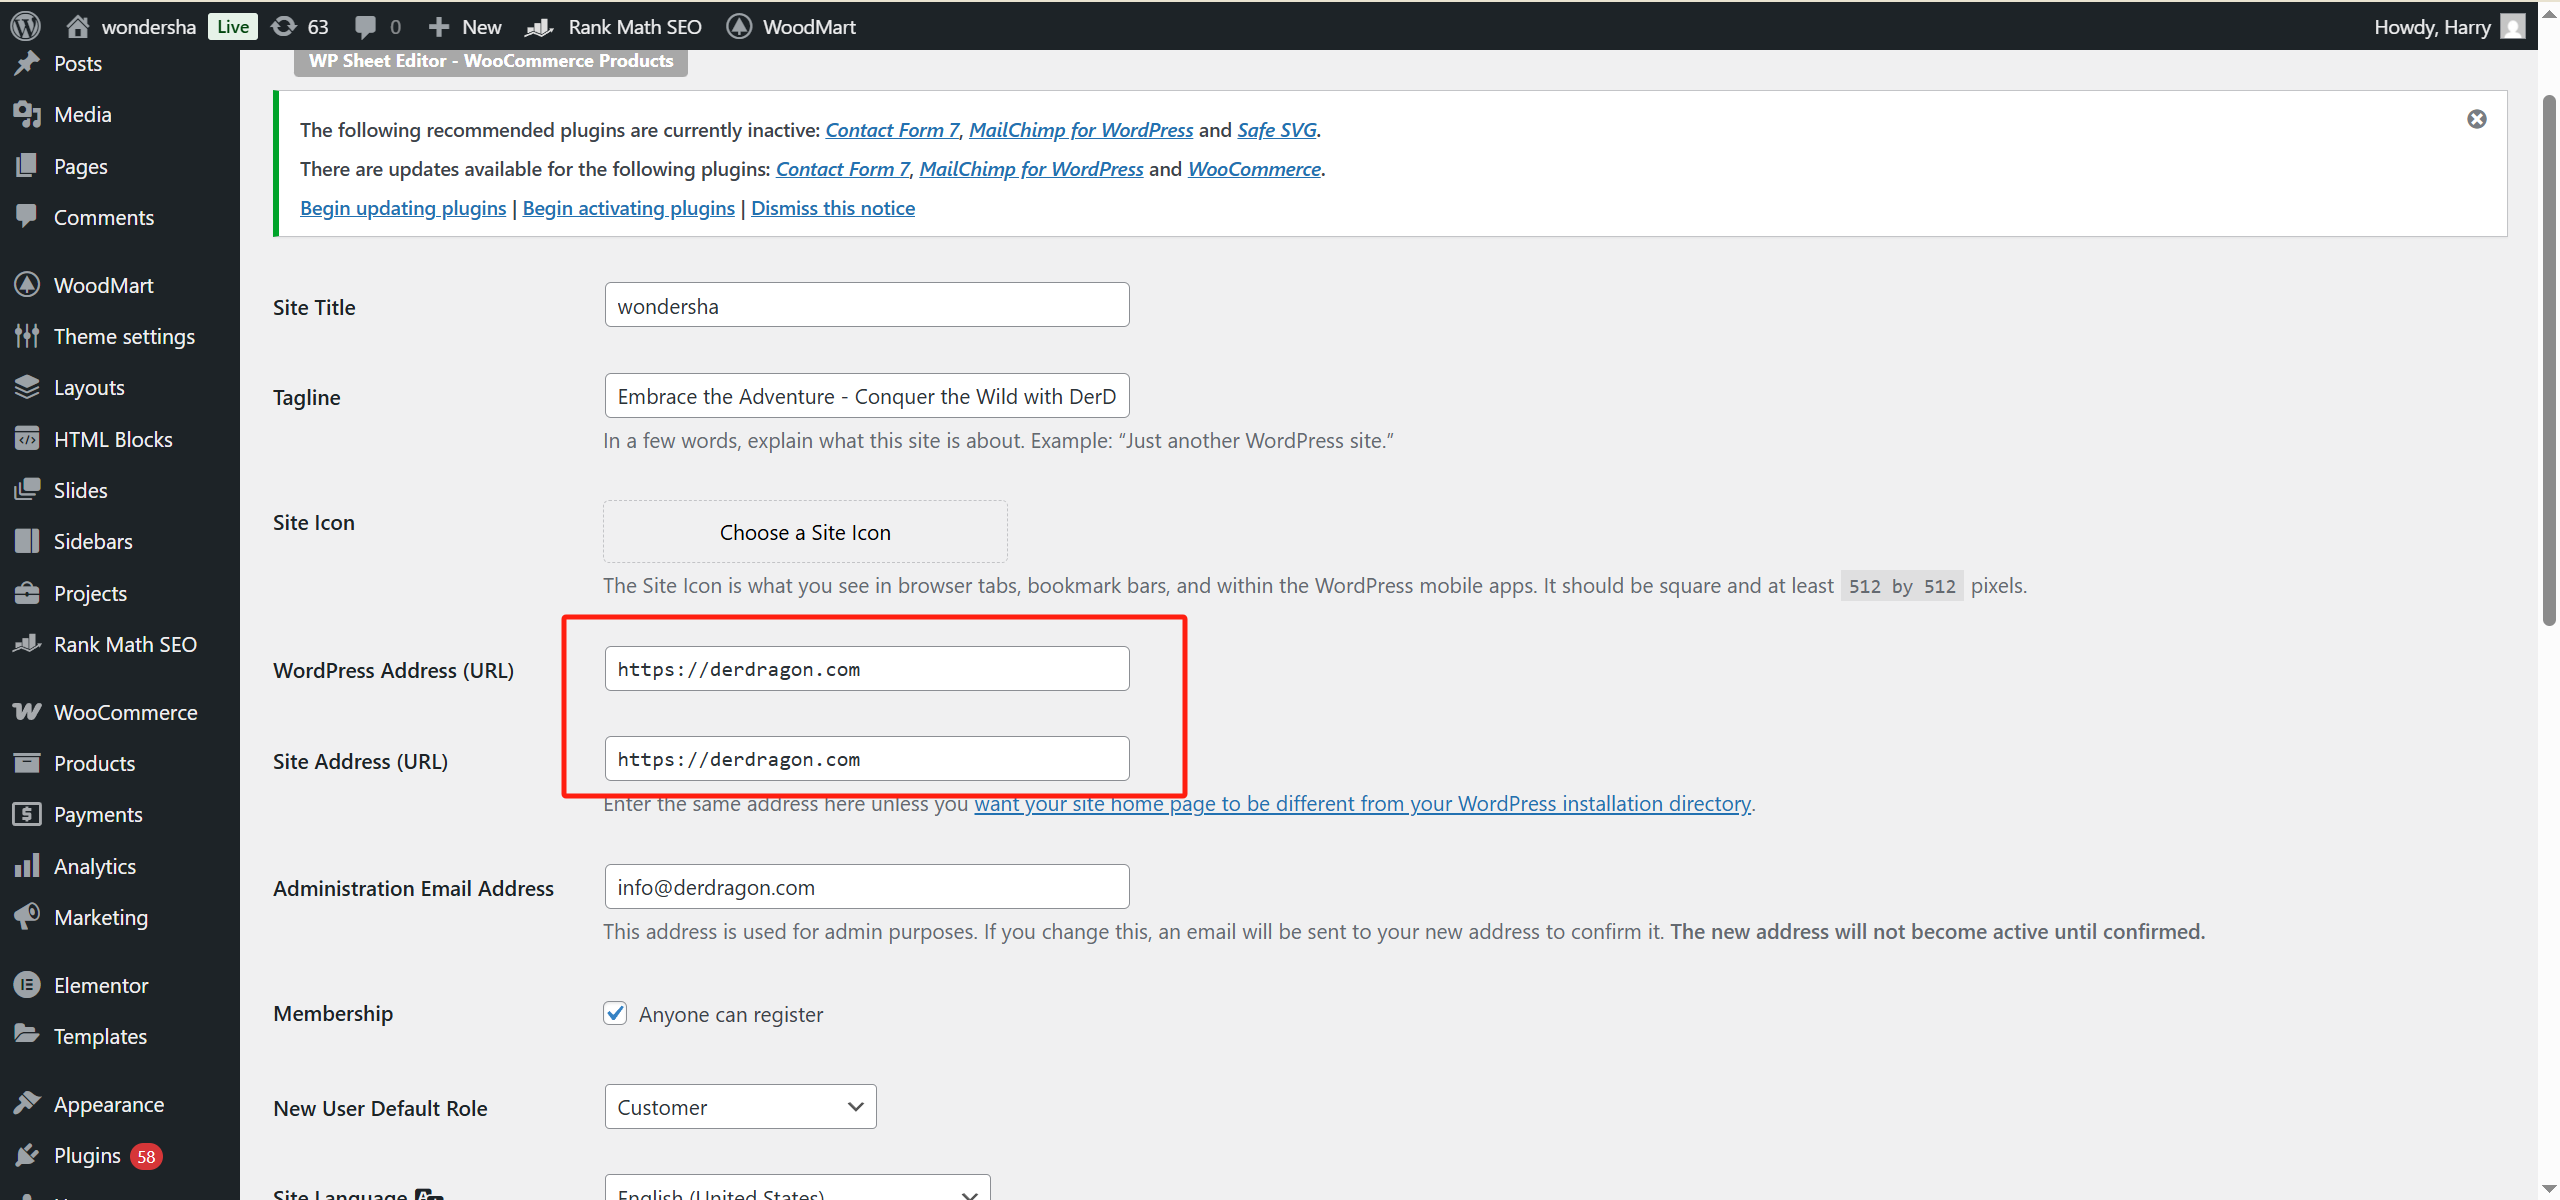Open Appearance via its paintbrush icon

27,1103
